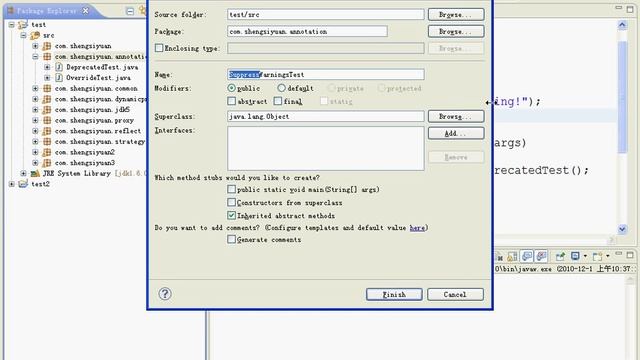Screen dimensions: 640x360
Task: Check the abstract modifier checkbox
Action: [x=231, y=101]
